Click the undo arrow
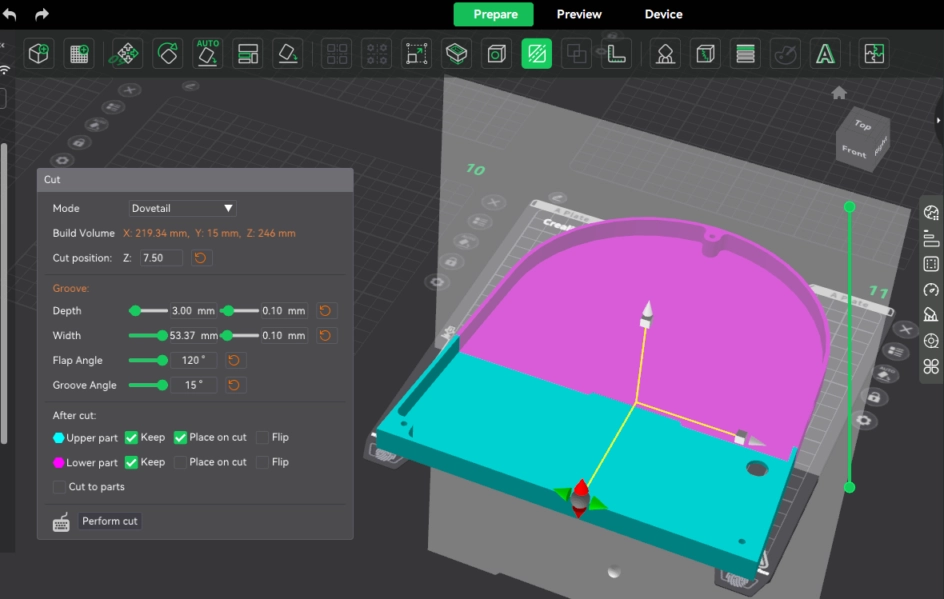This screenshot has width=944, height=599. 9,14
